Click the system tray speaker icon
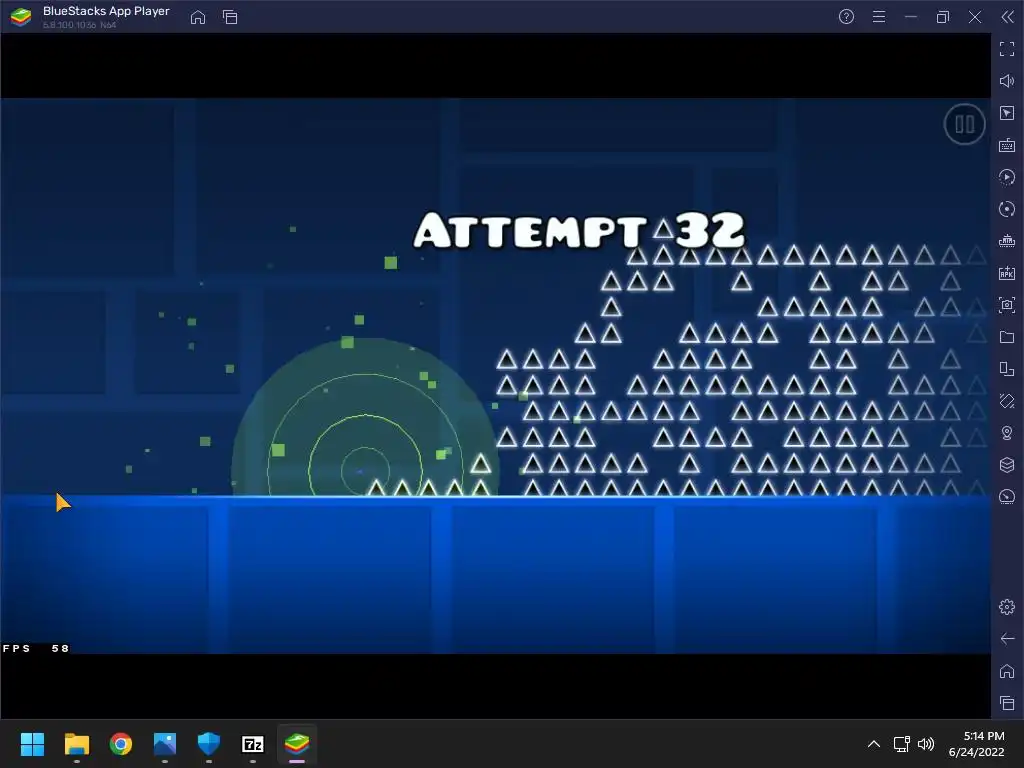The image size is (1024, 768). click(x=925, y=744)
